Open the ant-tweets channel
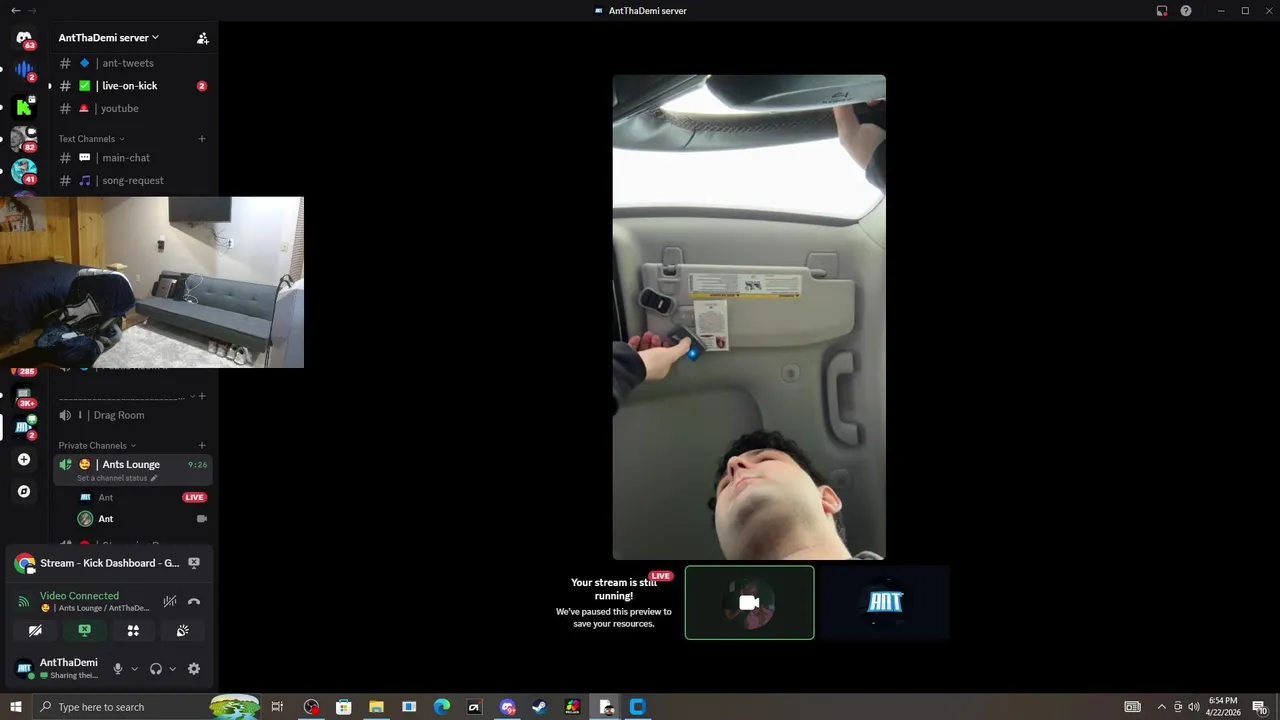 pos(132,63)
